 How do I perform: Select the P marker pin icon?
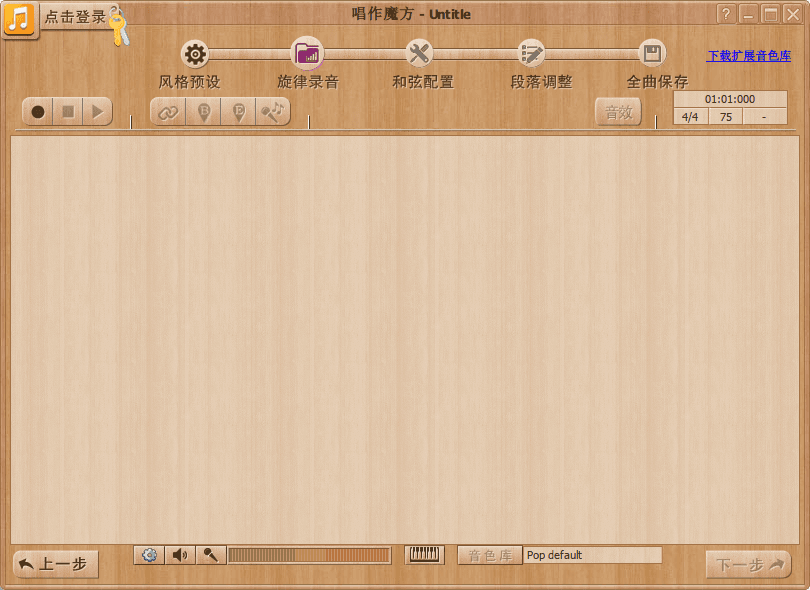click(238, 112)
